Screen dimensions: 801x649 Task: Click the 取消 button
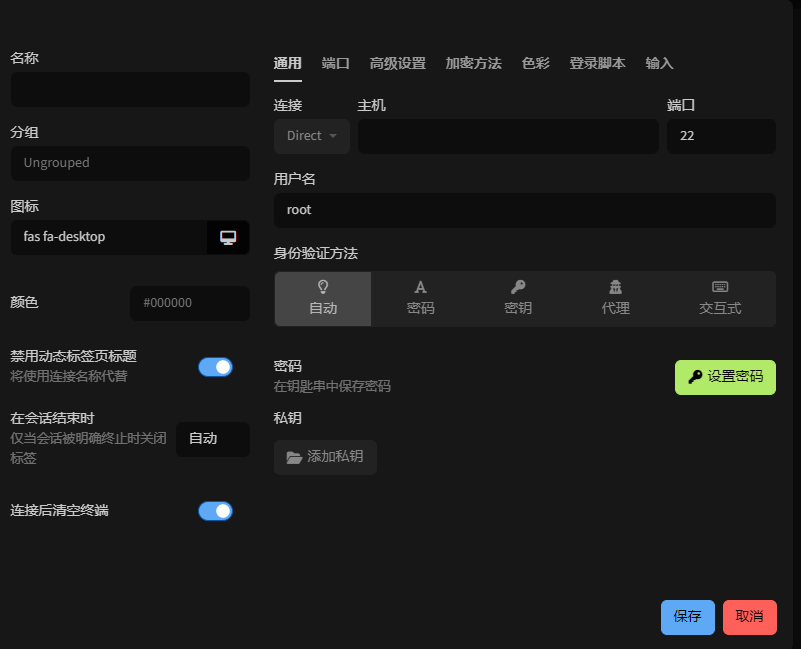[749, 617]
